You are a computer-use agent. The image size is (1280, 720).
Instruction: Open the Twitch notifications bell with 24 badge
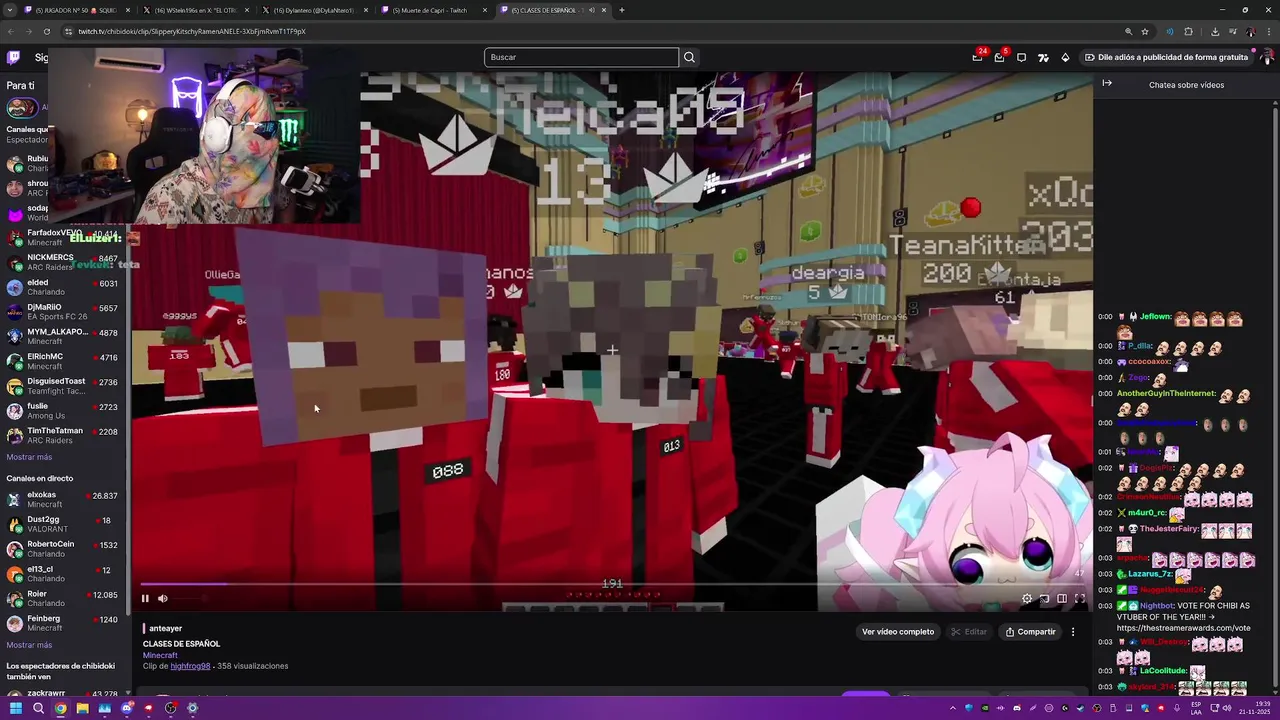(x=977, y=57)
